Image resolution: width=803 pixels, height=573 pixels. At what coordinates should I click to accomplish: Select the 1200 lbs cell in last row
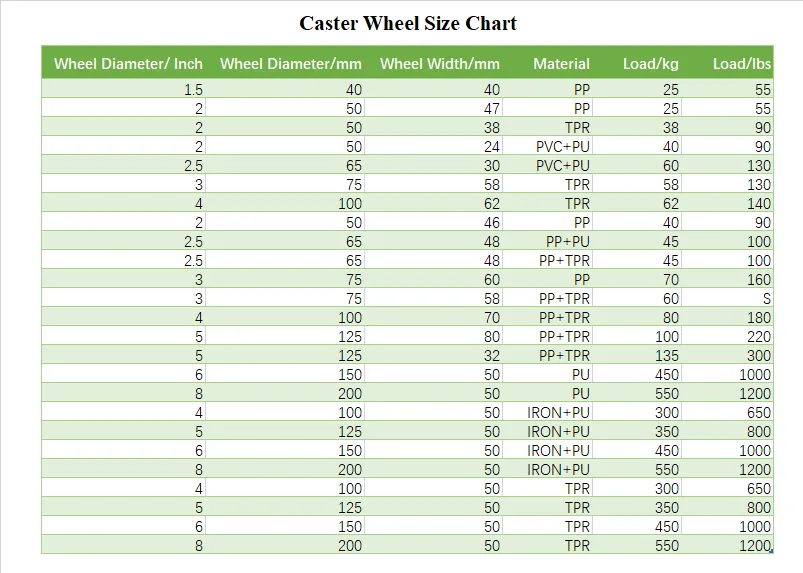(x=727, y=545)
